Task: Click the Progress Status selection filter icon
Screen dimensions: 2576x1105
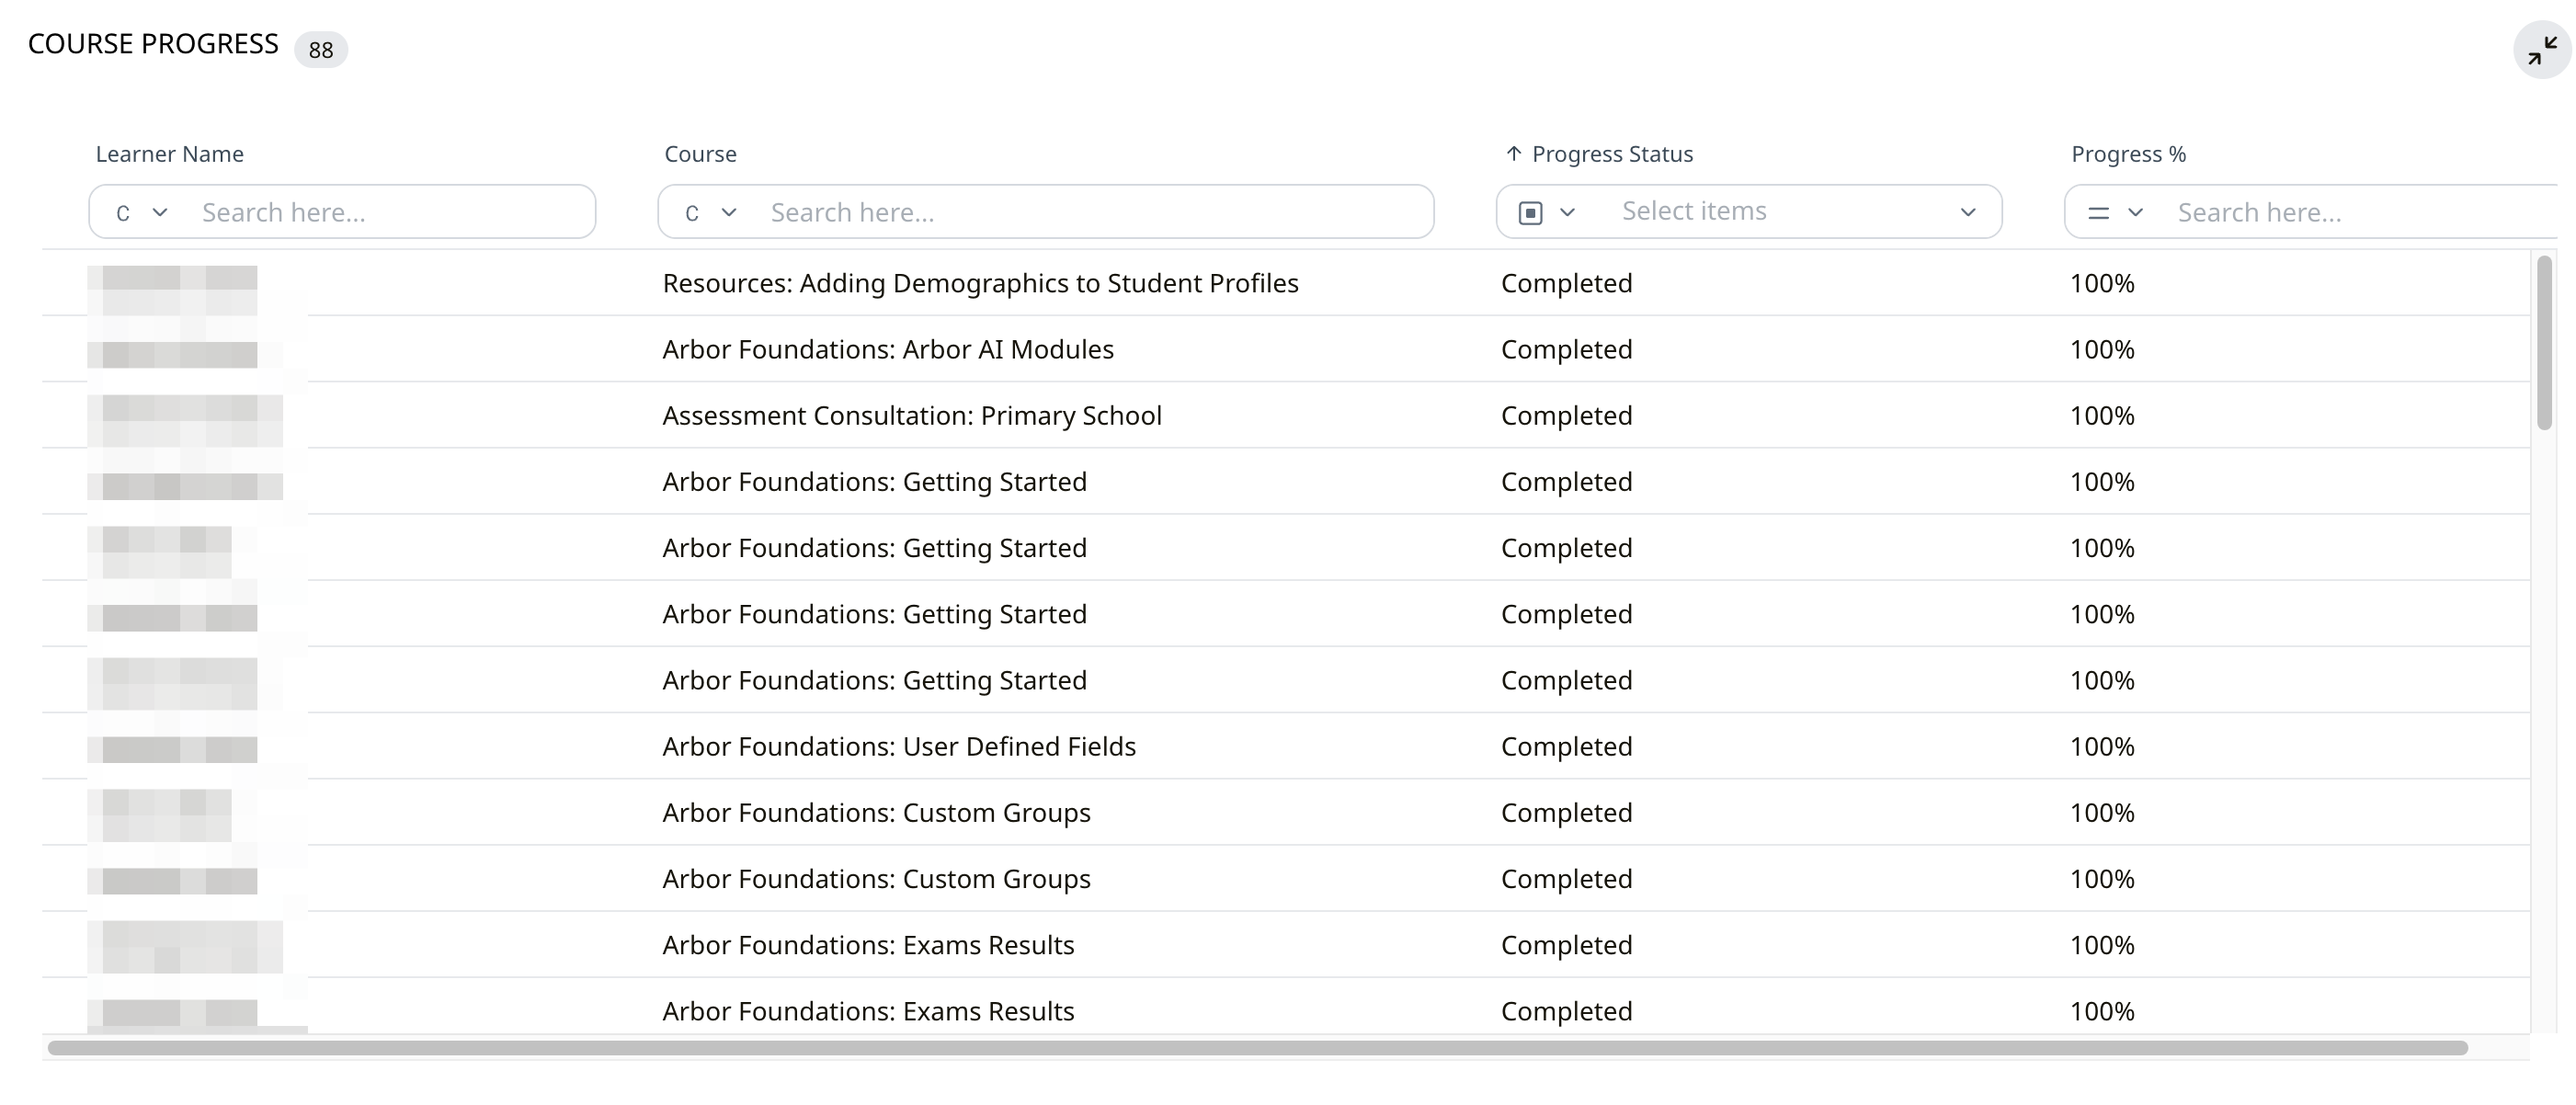Action: [1530, 212]
